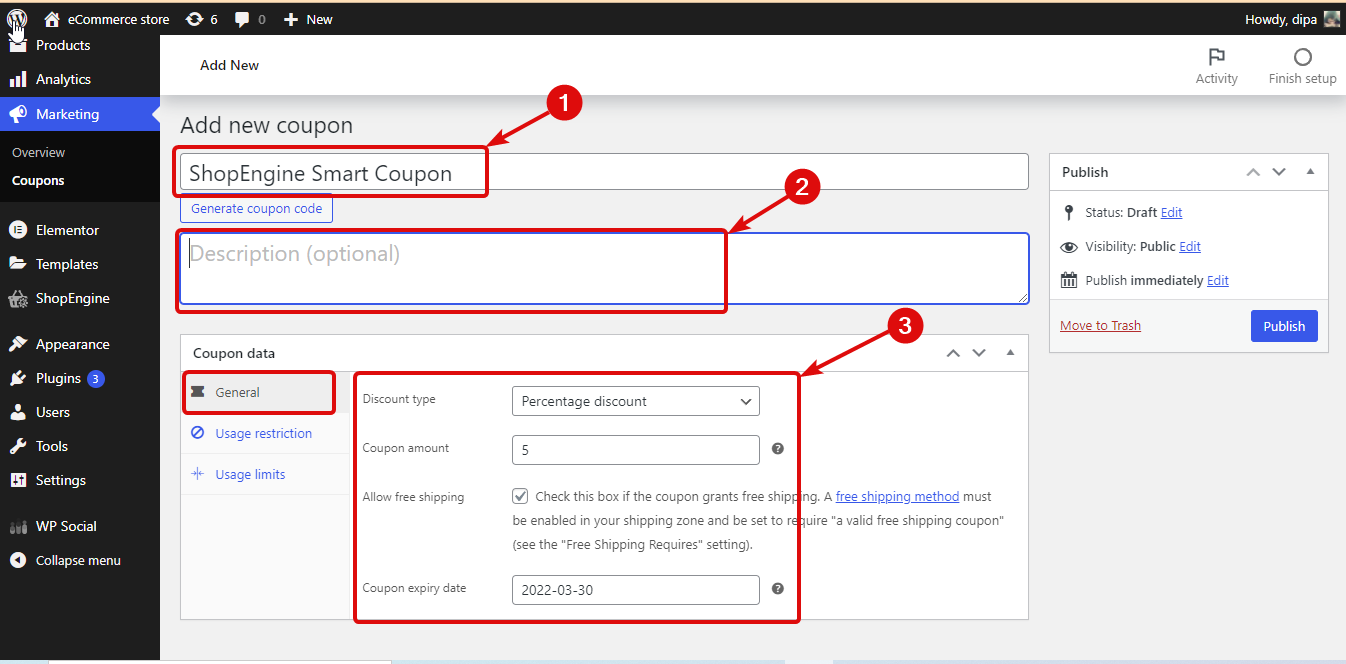This screenshot has height=664, width=1346.
Task: Click the Usage limits icon
Action: 197,474
